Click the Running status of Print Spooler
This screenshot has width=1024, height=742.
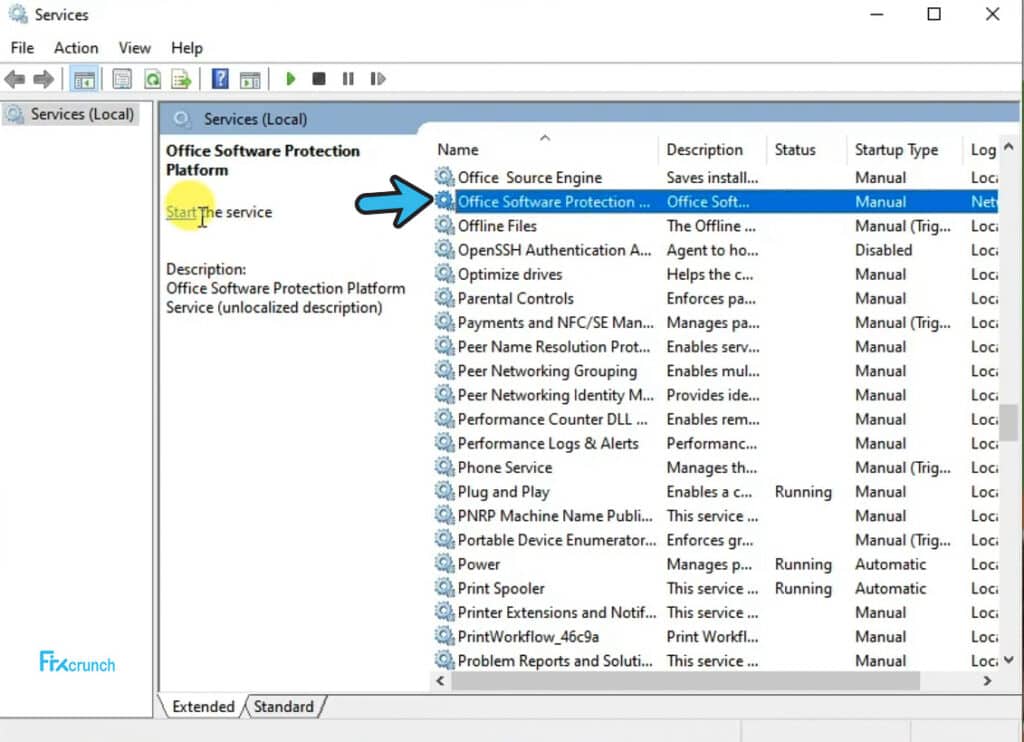pos(803,588)
